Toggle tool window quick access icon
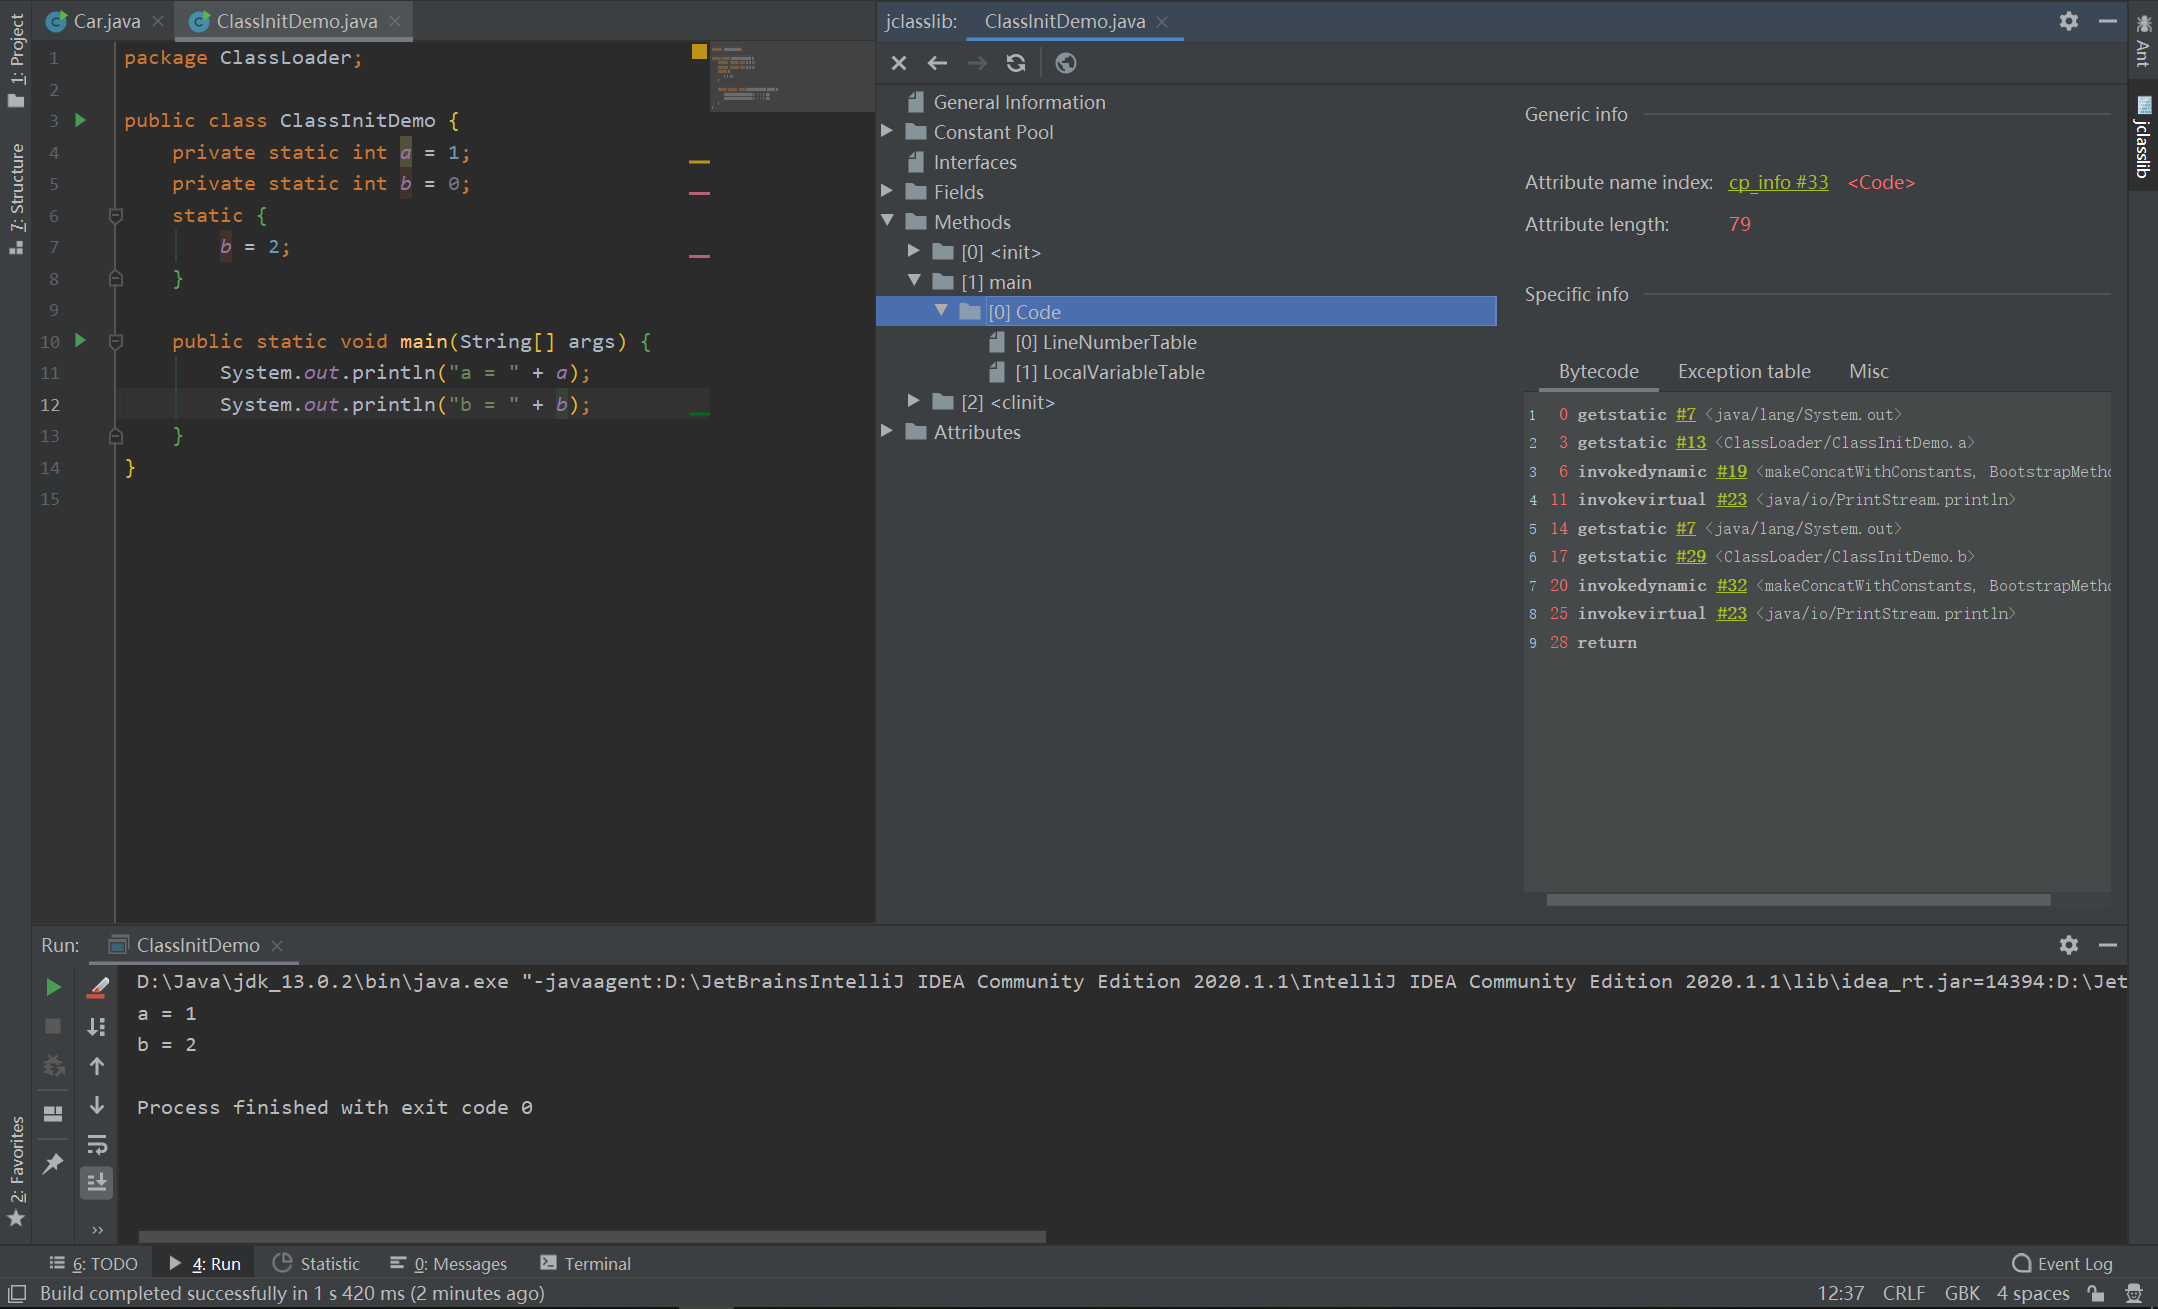 [x=17, y=1293]
